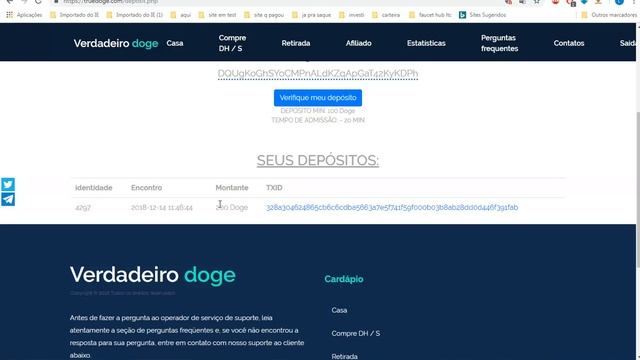Click the 'Verifique meu depósito' button
The height and width of the screenshot is (360, 640).
(318, 98)
